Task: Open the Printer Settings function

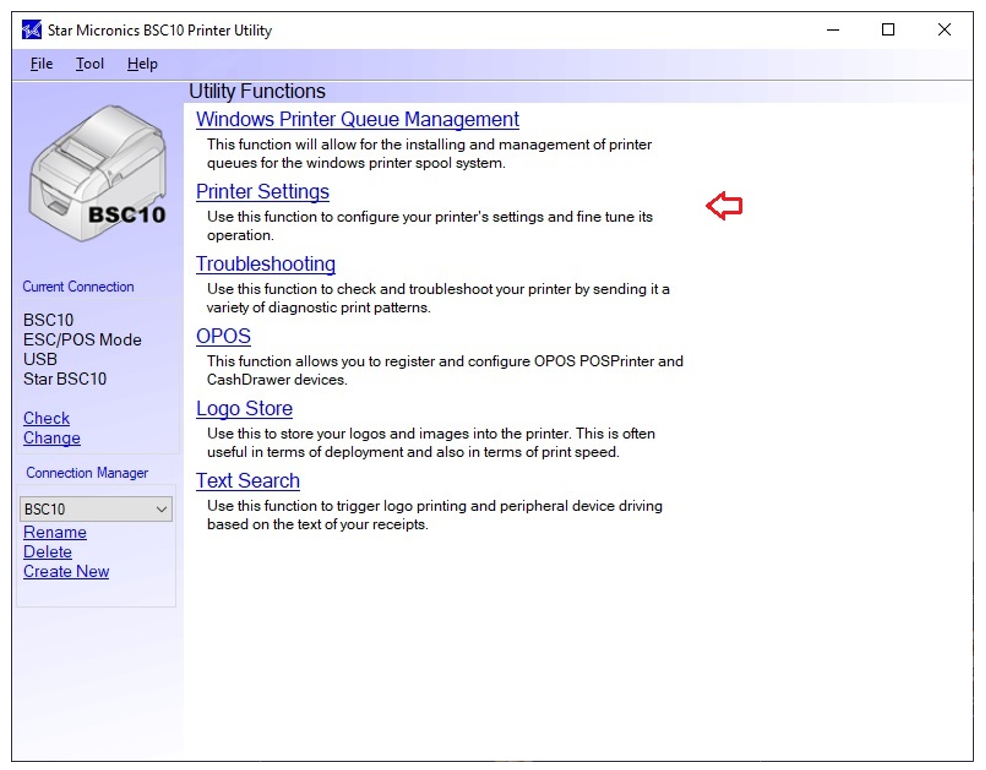Action: [x=262, y=192]
